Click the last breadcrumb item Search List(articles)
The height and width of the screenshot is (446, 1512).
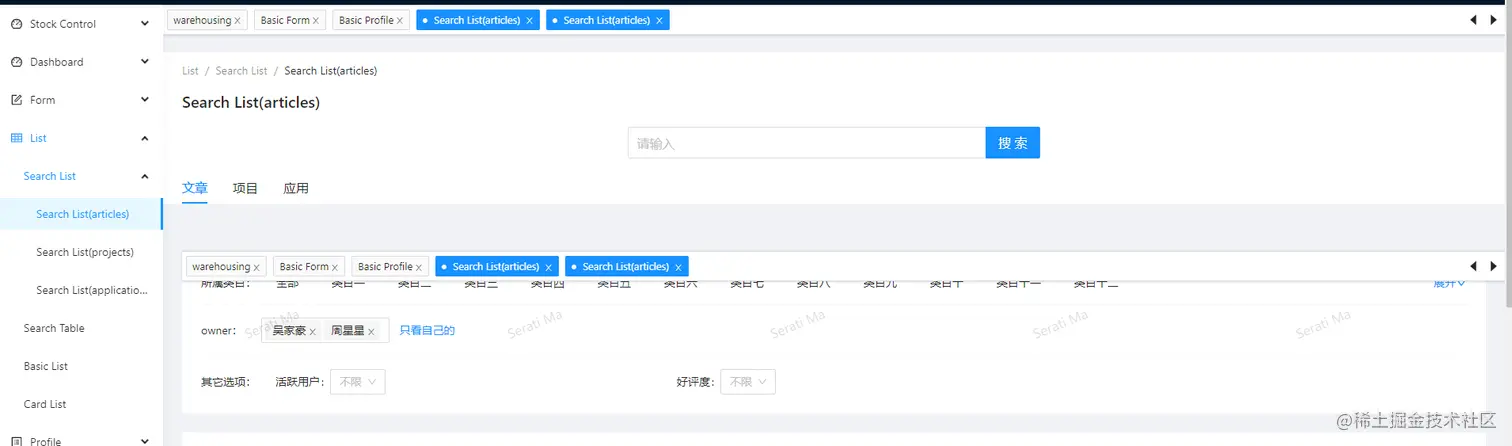coord(330,71)
